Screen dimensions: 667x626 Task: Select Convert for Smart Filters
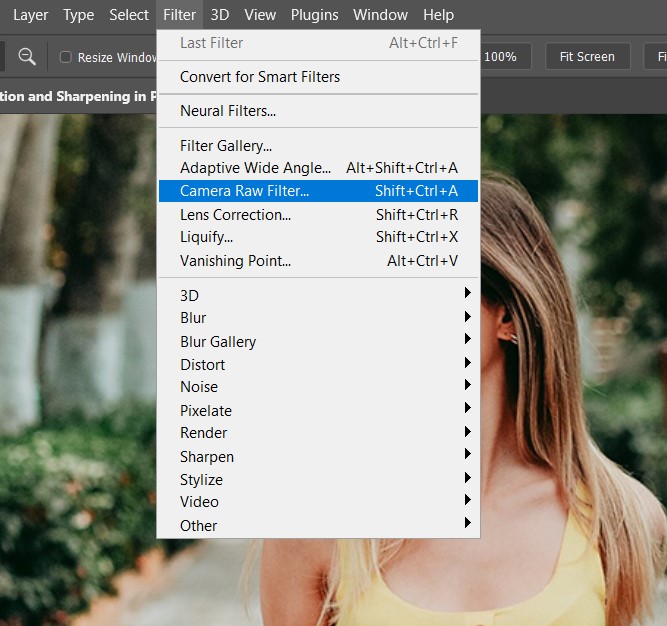(260, 77)
